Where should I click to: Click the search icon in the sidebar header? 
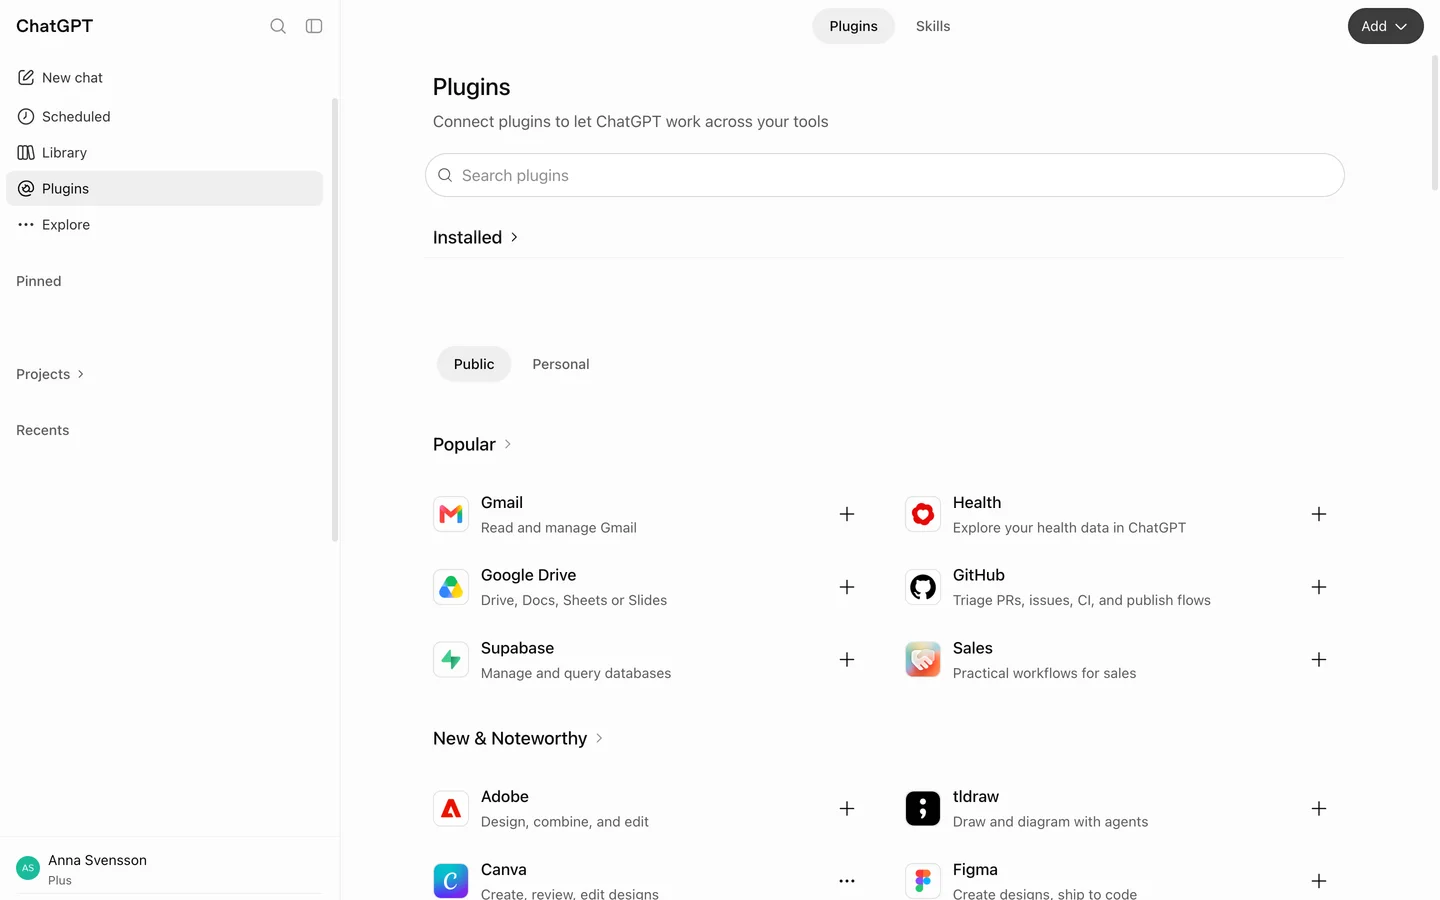pos(278,26)
